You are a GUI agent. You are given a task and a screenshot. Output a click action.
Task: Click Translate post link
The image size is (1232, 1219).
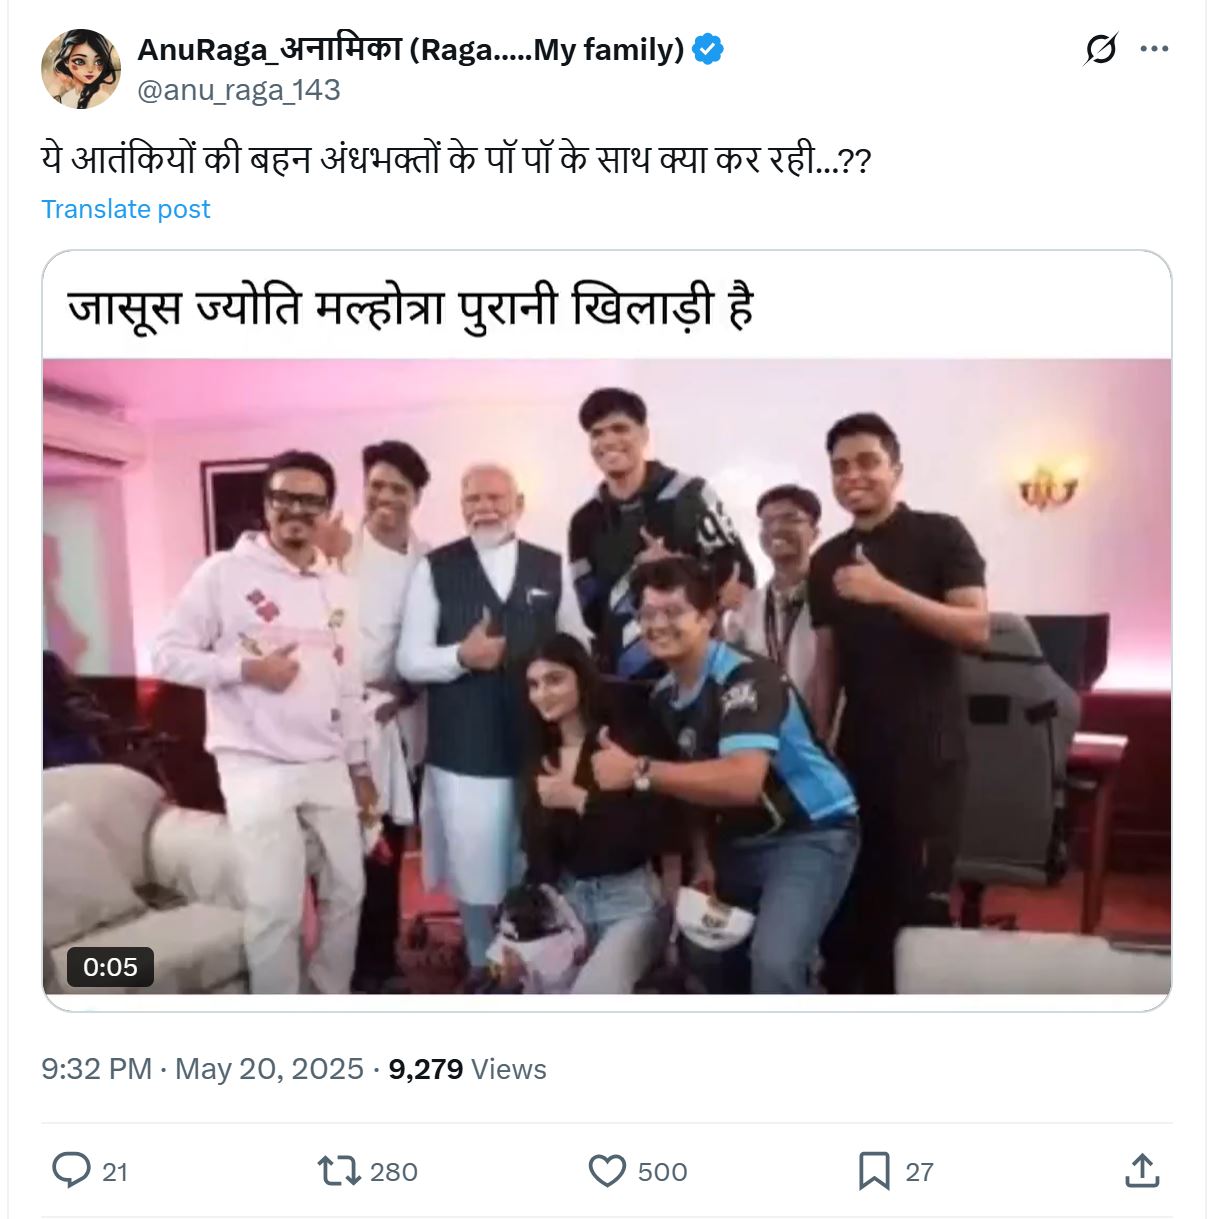point(126,209)
